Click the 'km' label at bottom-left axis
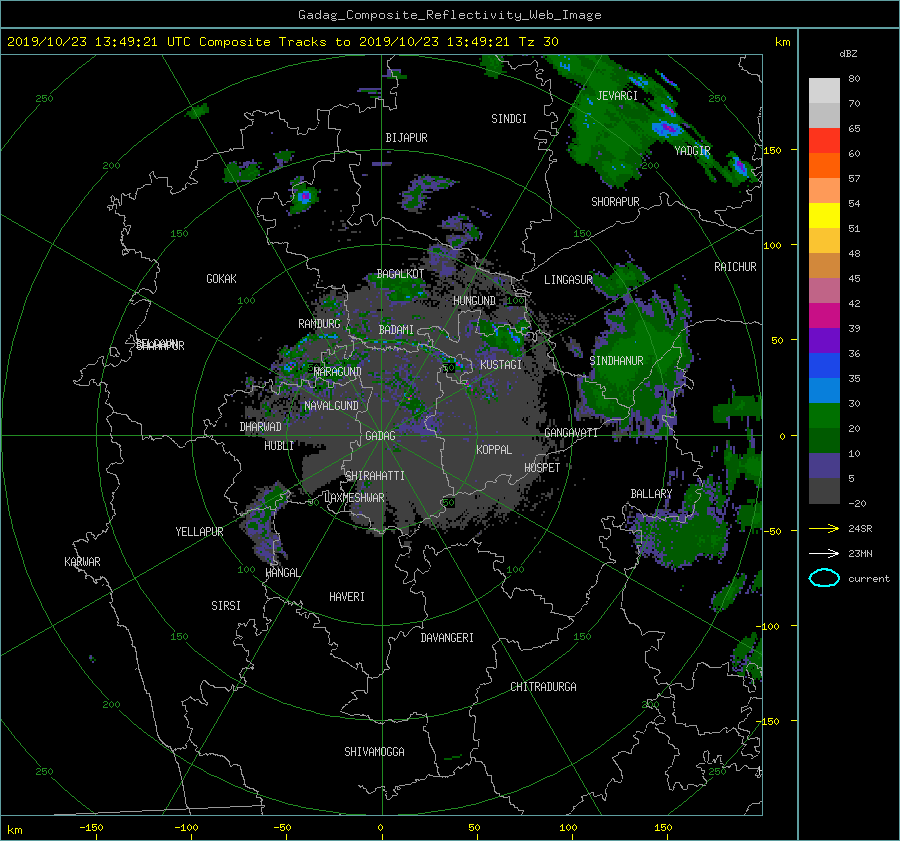The image size is (900, 841). pos(14,830)
